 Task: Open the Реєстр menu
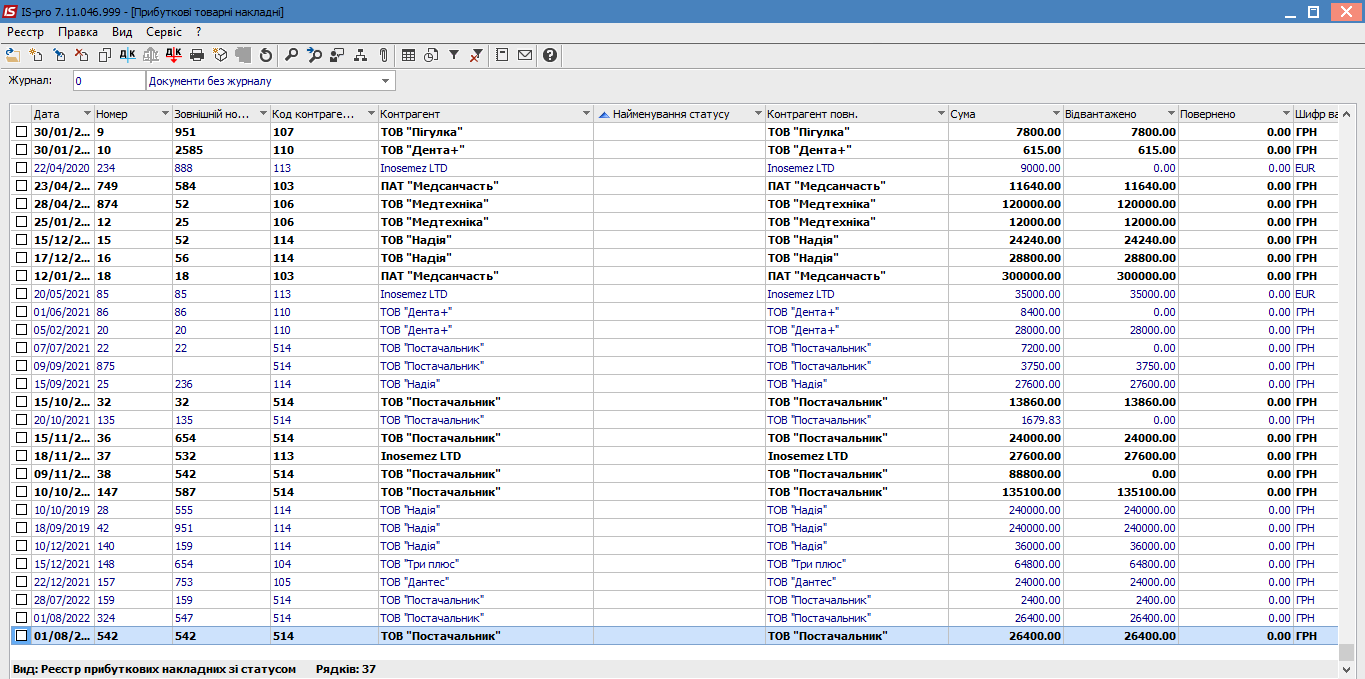(x=26, y=32)
